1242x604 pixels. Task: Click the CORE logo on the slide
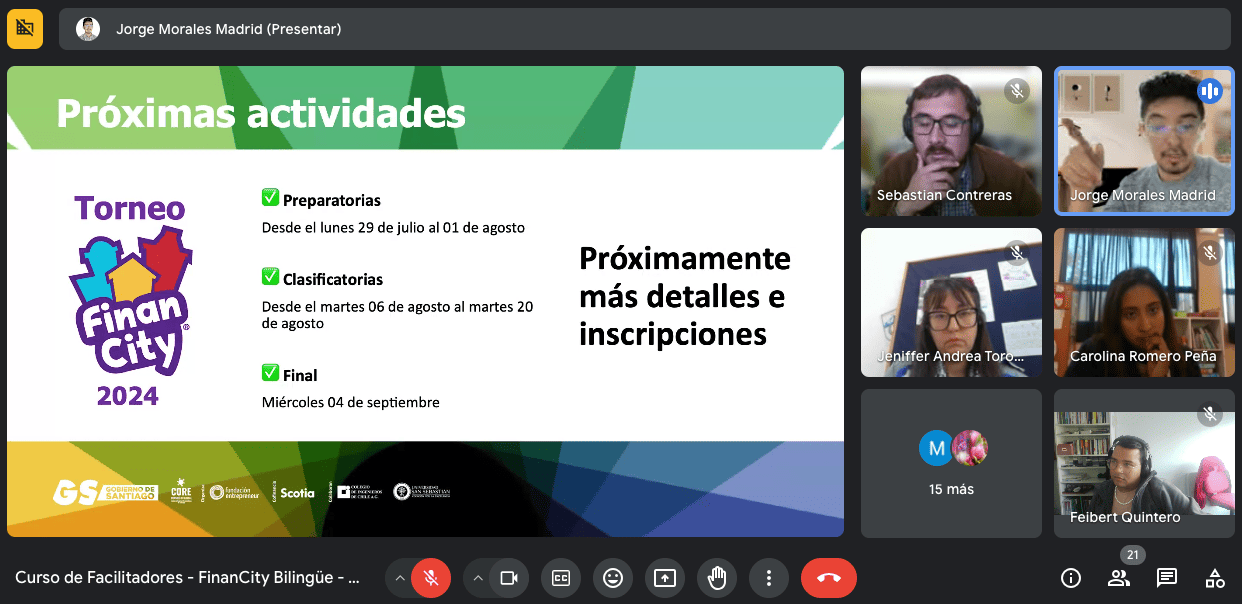pyautogui.click(x=181, y=491)
